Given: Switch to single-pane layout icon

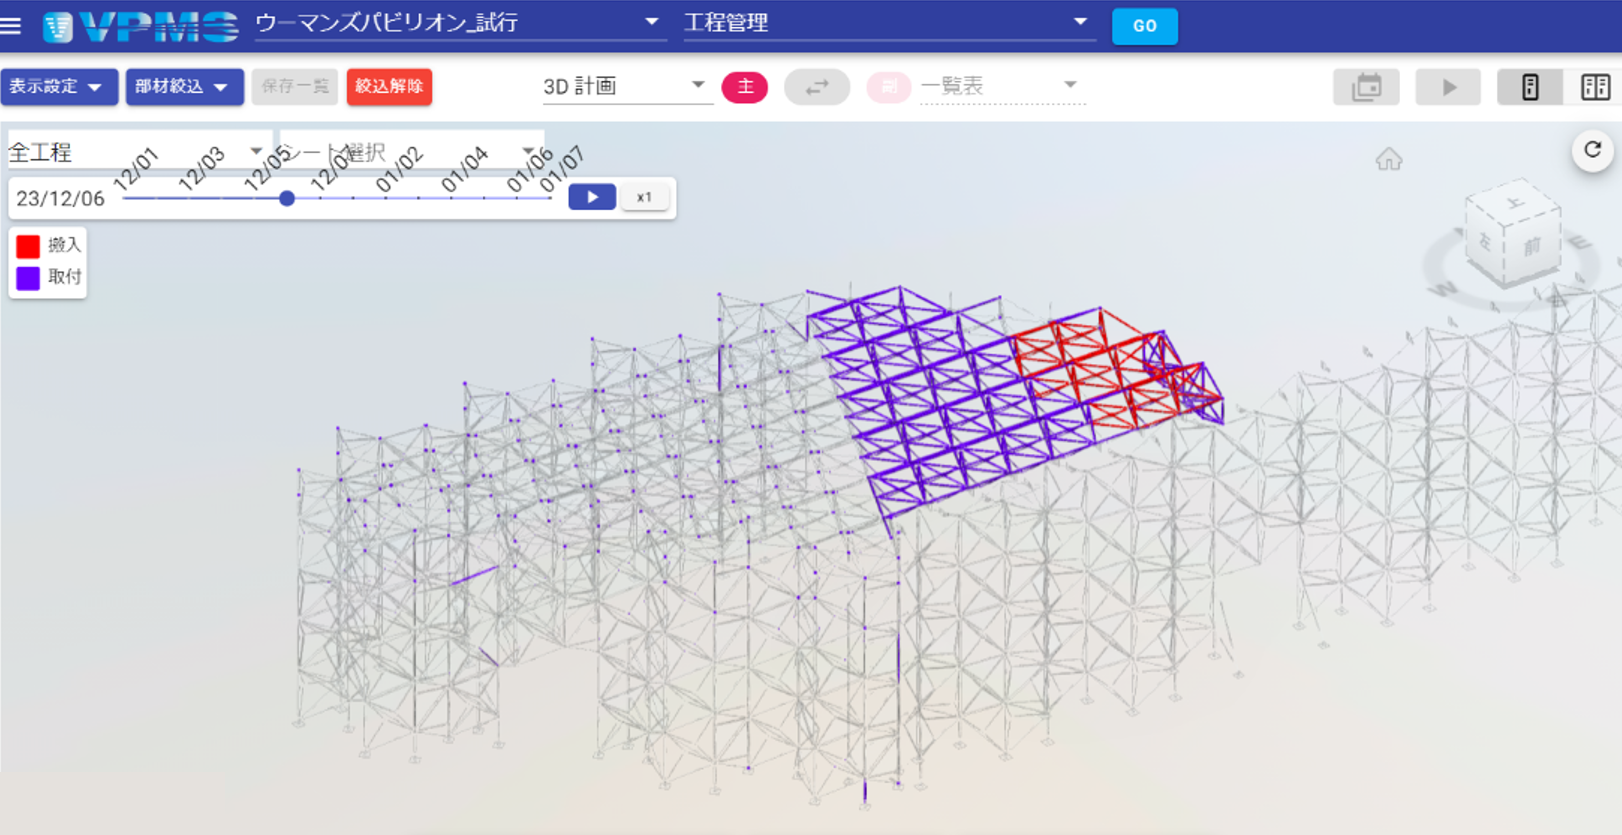Looking at the screenshot, I should point(1529,87).
